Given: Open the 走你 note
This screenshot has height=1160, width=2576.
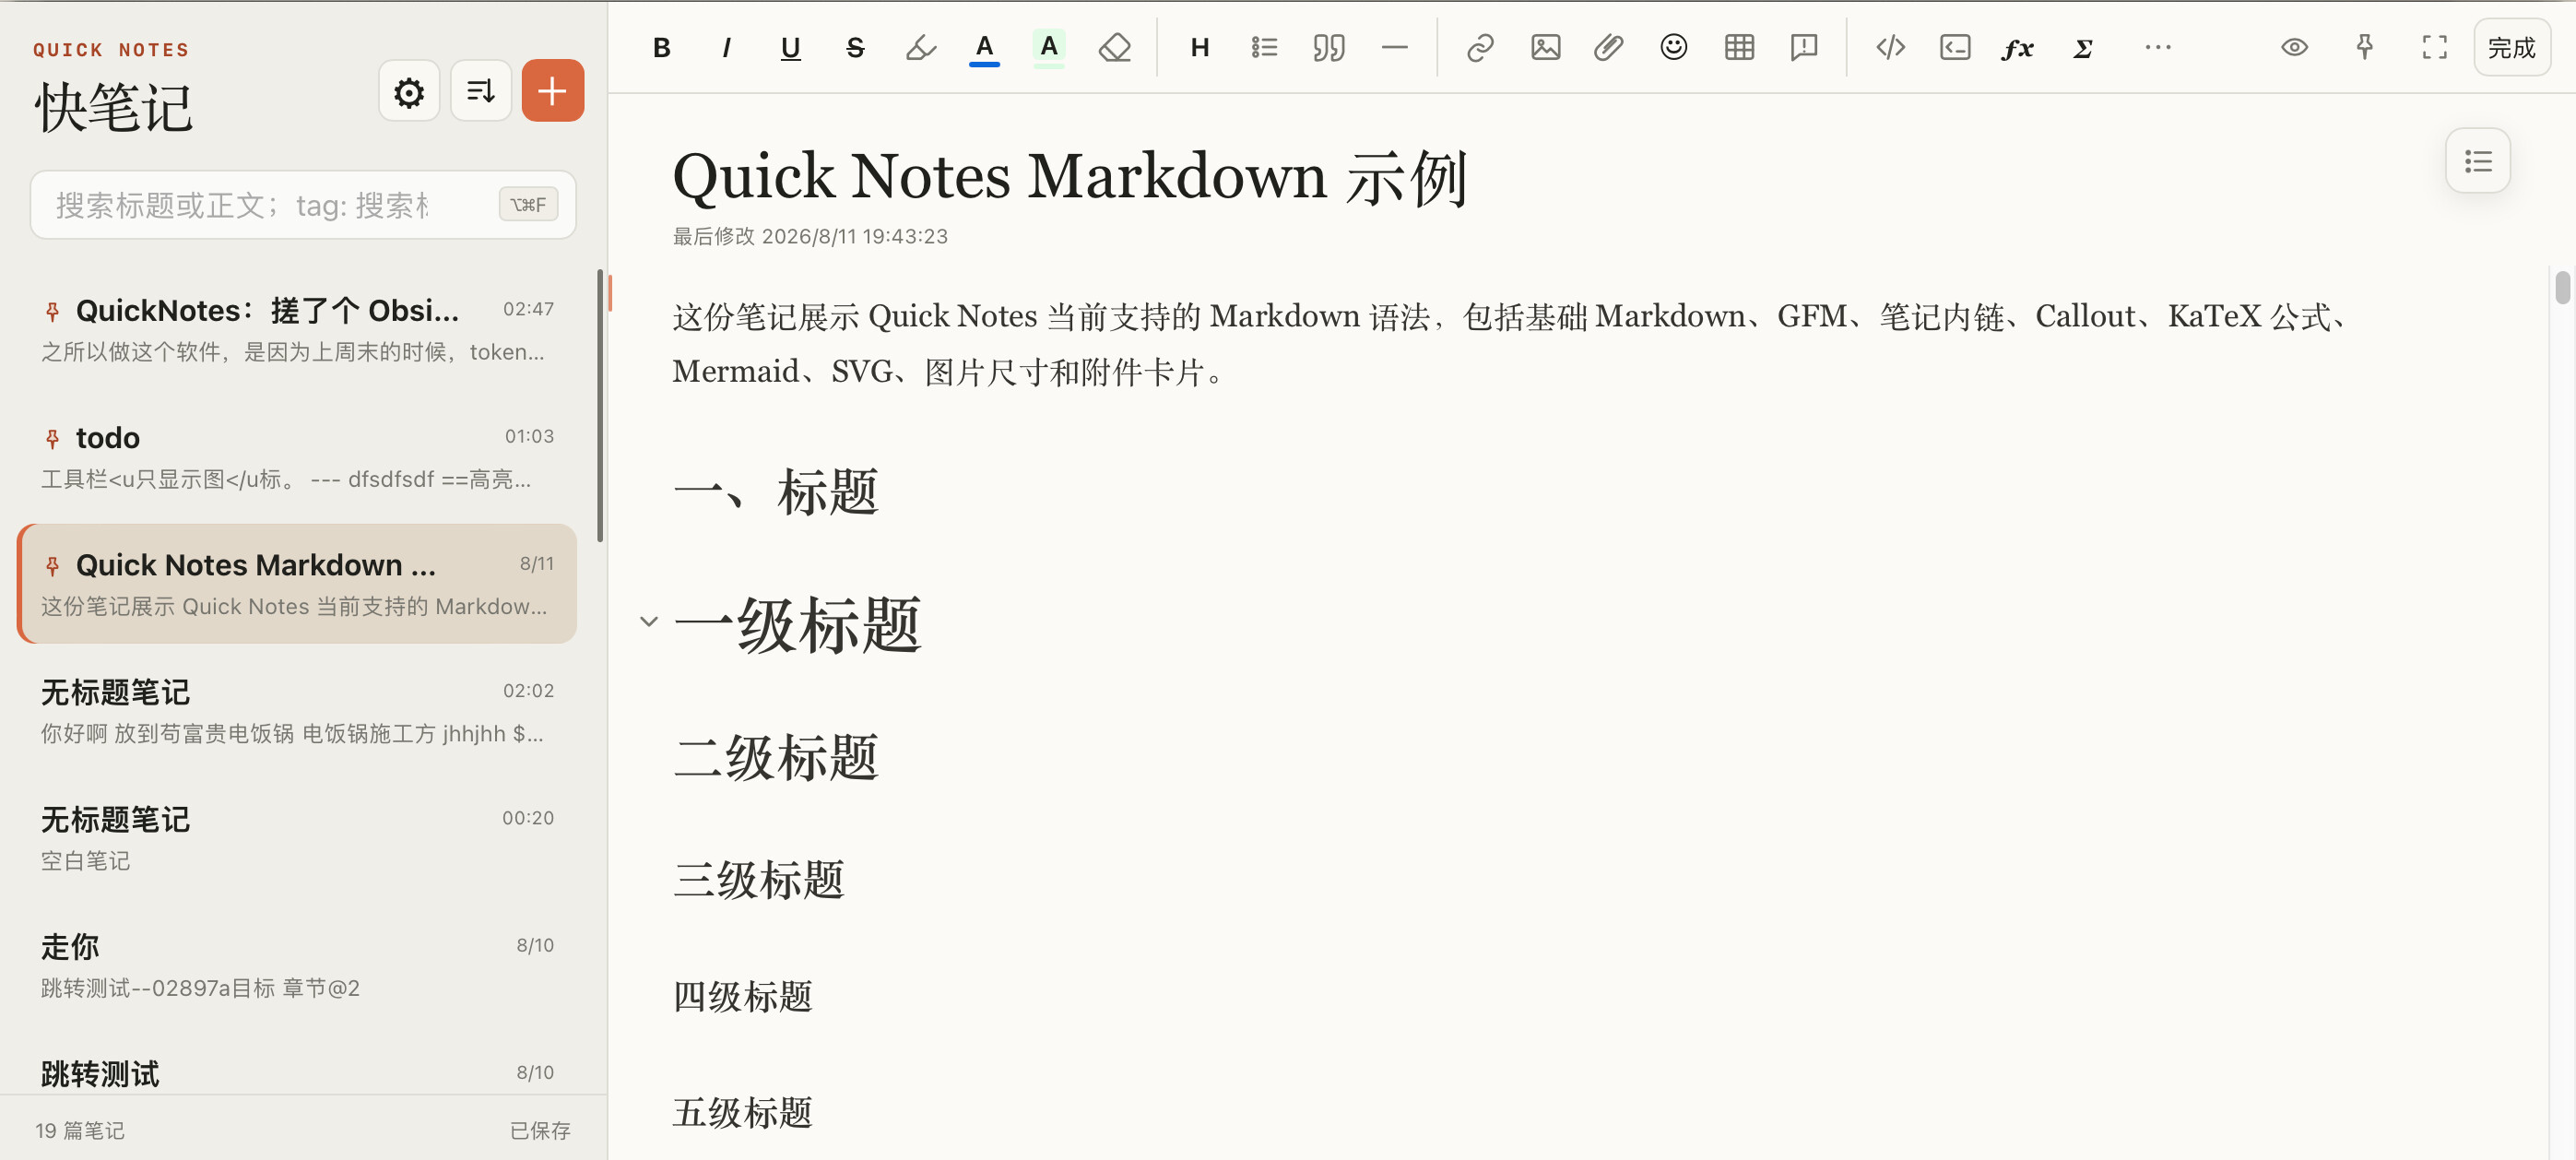Looking at the screenshot, I should pyautogui.click(x=297, y=965).
